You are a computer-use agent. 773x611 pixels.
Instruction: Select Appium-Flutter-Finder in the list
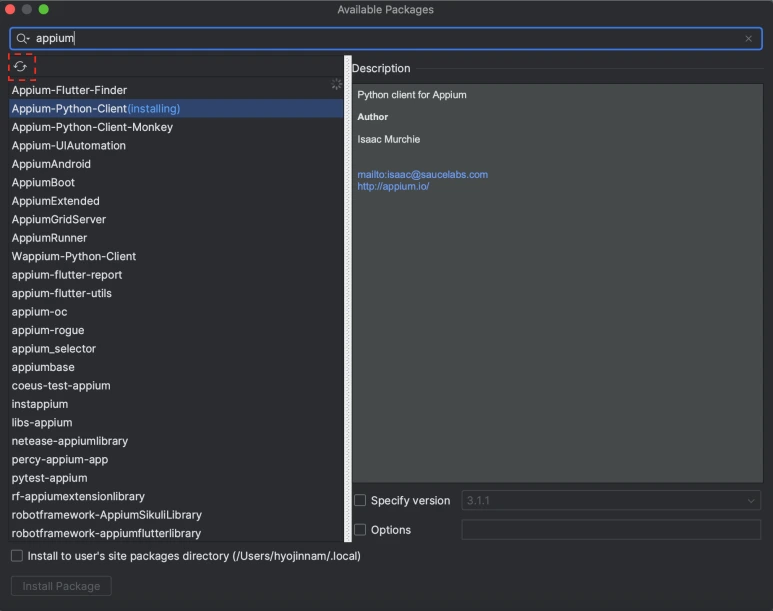coord(176,90)
